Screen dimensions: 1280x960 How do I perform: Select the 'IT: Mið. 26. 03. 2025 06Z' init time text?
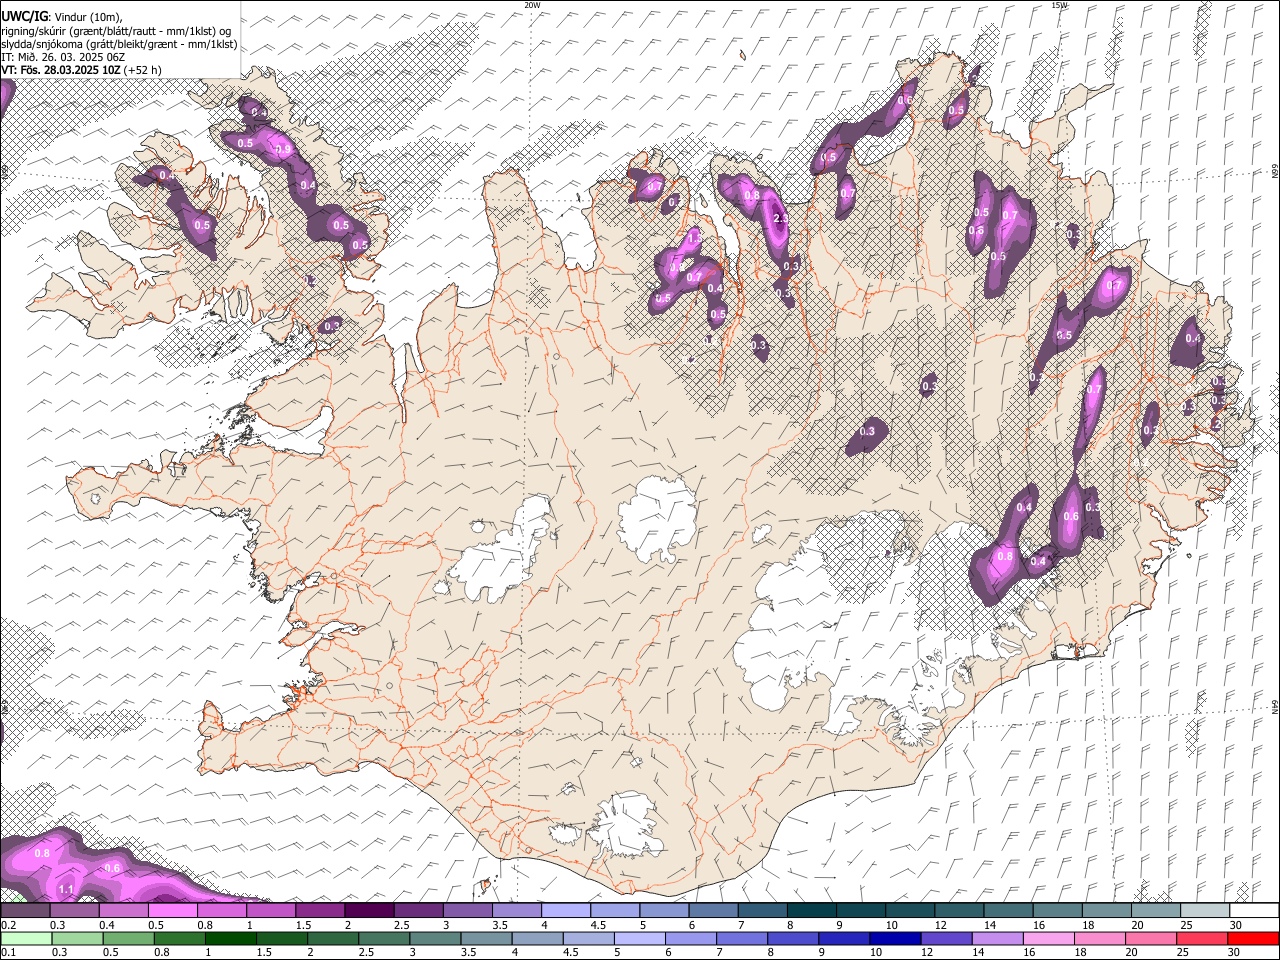point(63,57)
